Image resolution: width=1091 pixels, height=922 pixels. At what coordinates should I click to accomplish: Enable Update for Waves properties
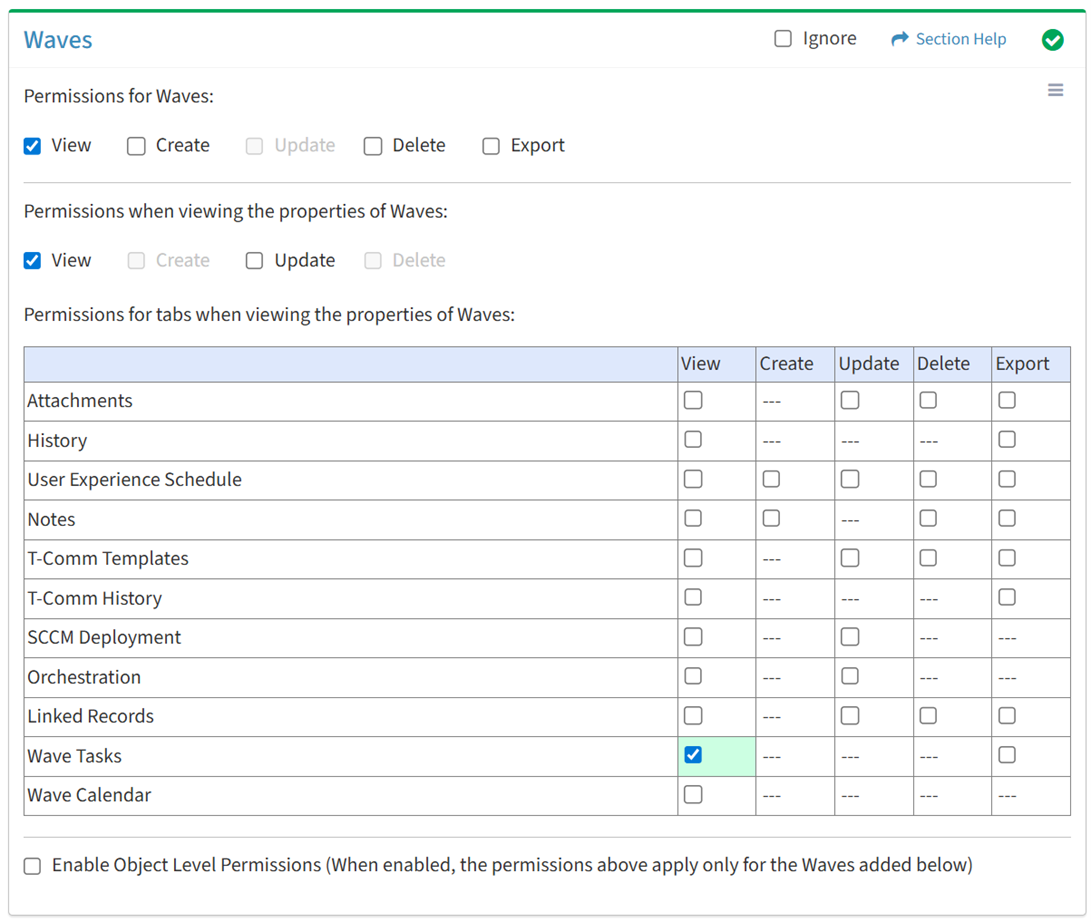tap(255, 261)
